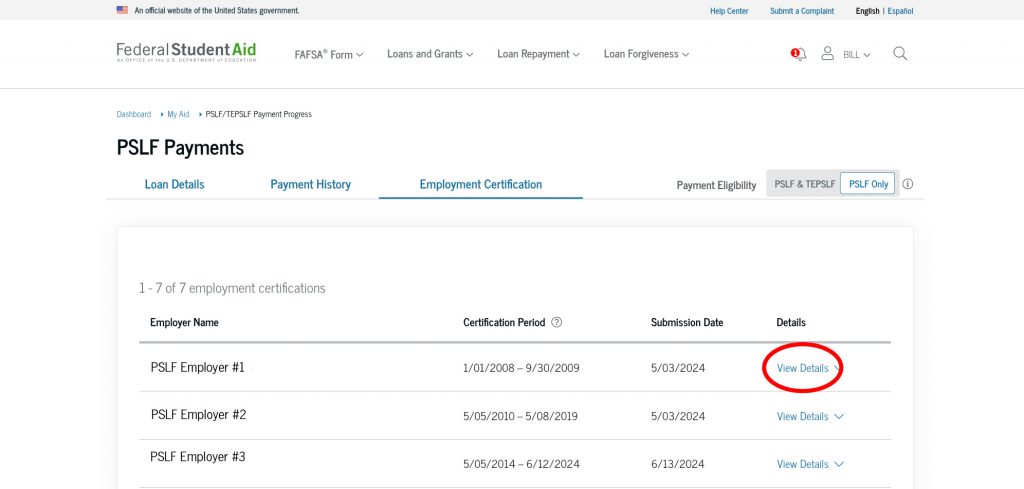Switch to the Loan Details tab

[x=174, y=184]
